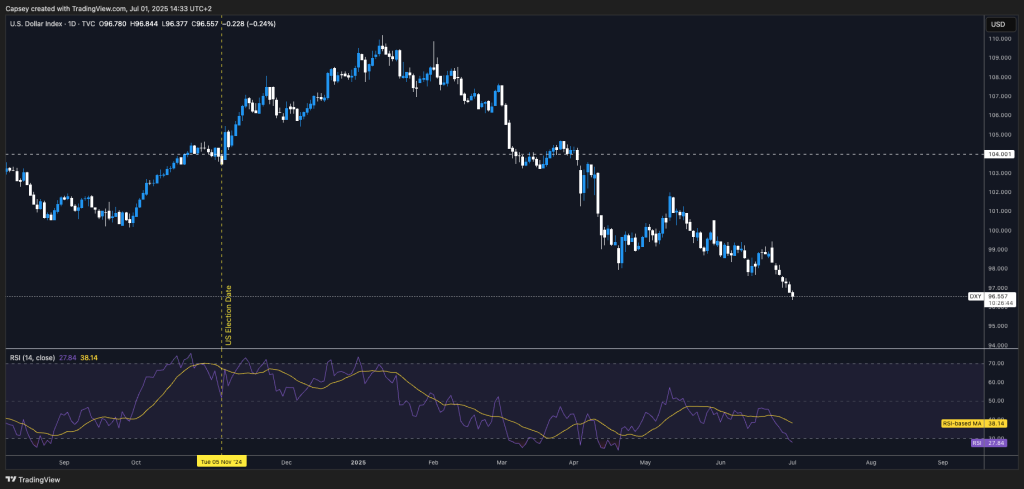The width and height of the screenshot is (1024, 489).
Task: Click the yellow RSI-based MA axis label
Action: click(962, 423)
